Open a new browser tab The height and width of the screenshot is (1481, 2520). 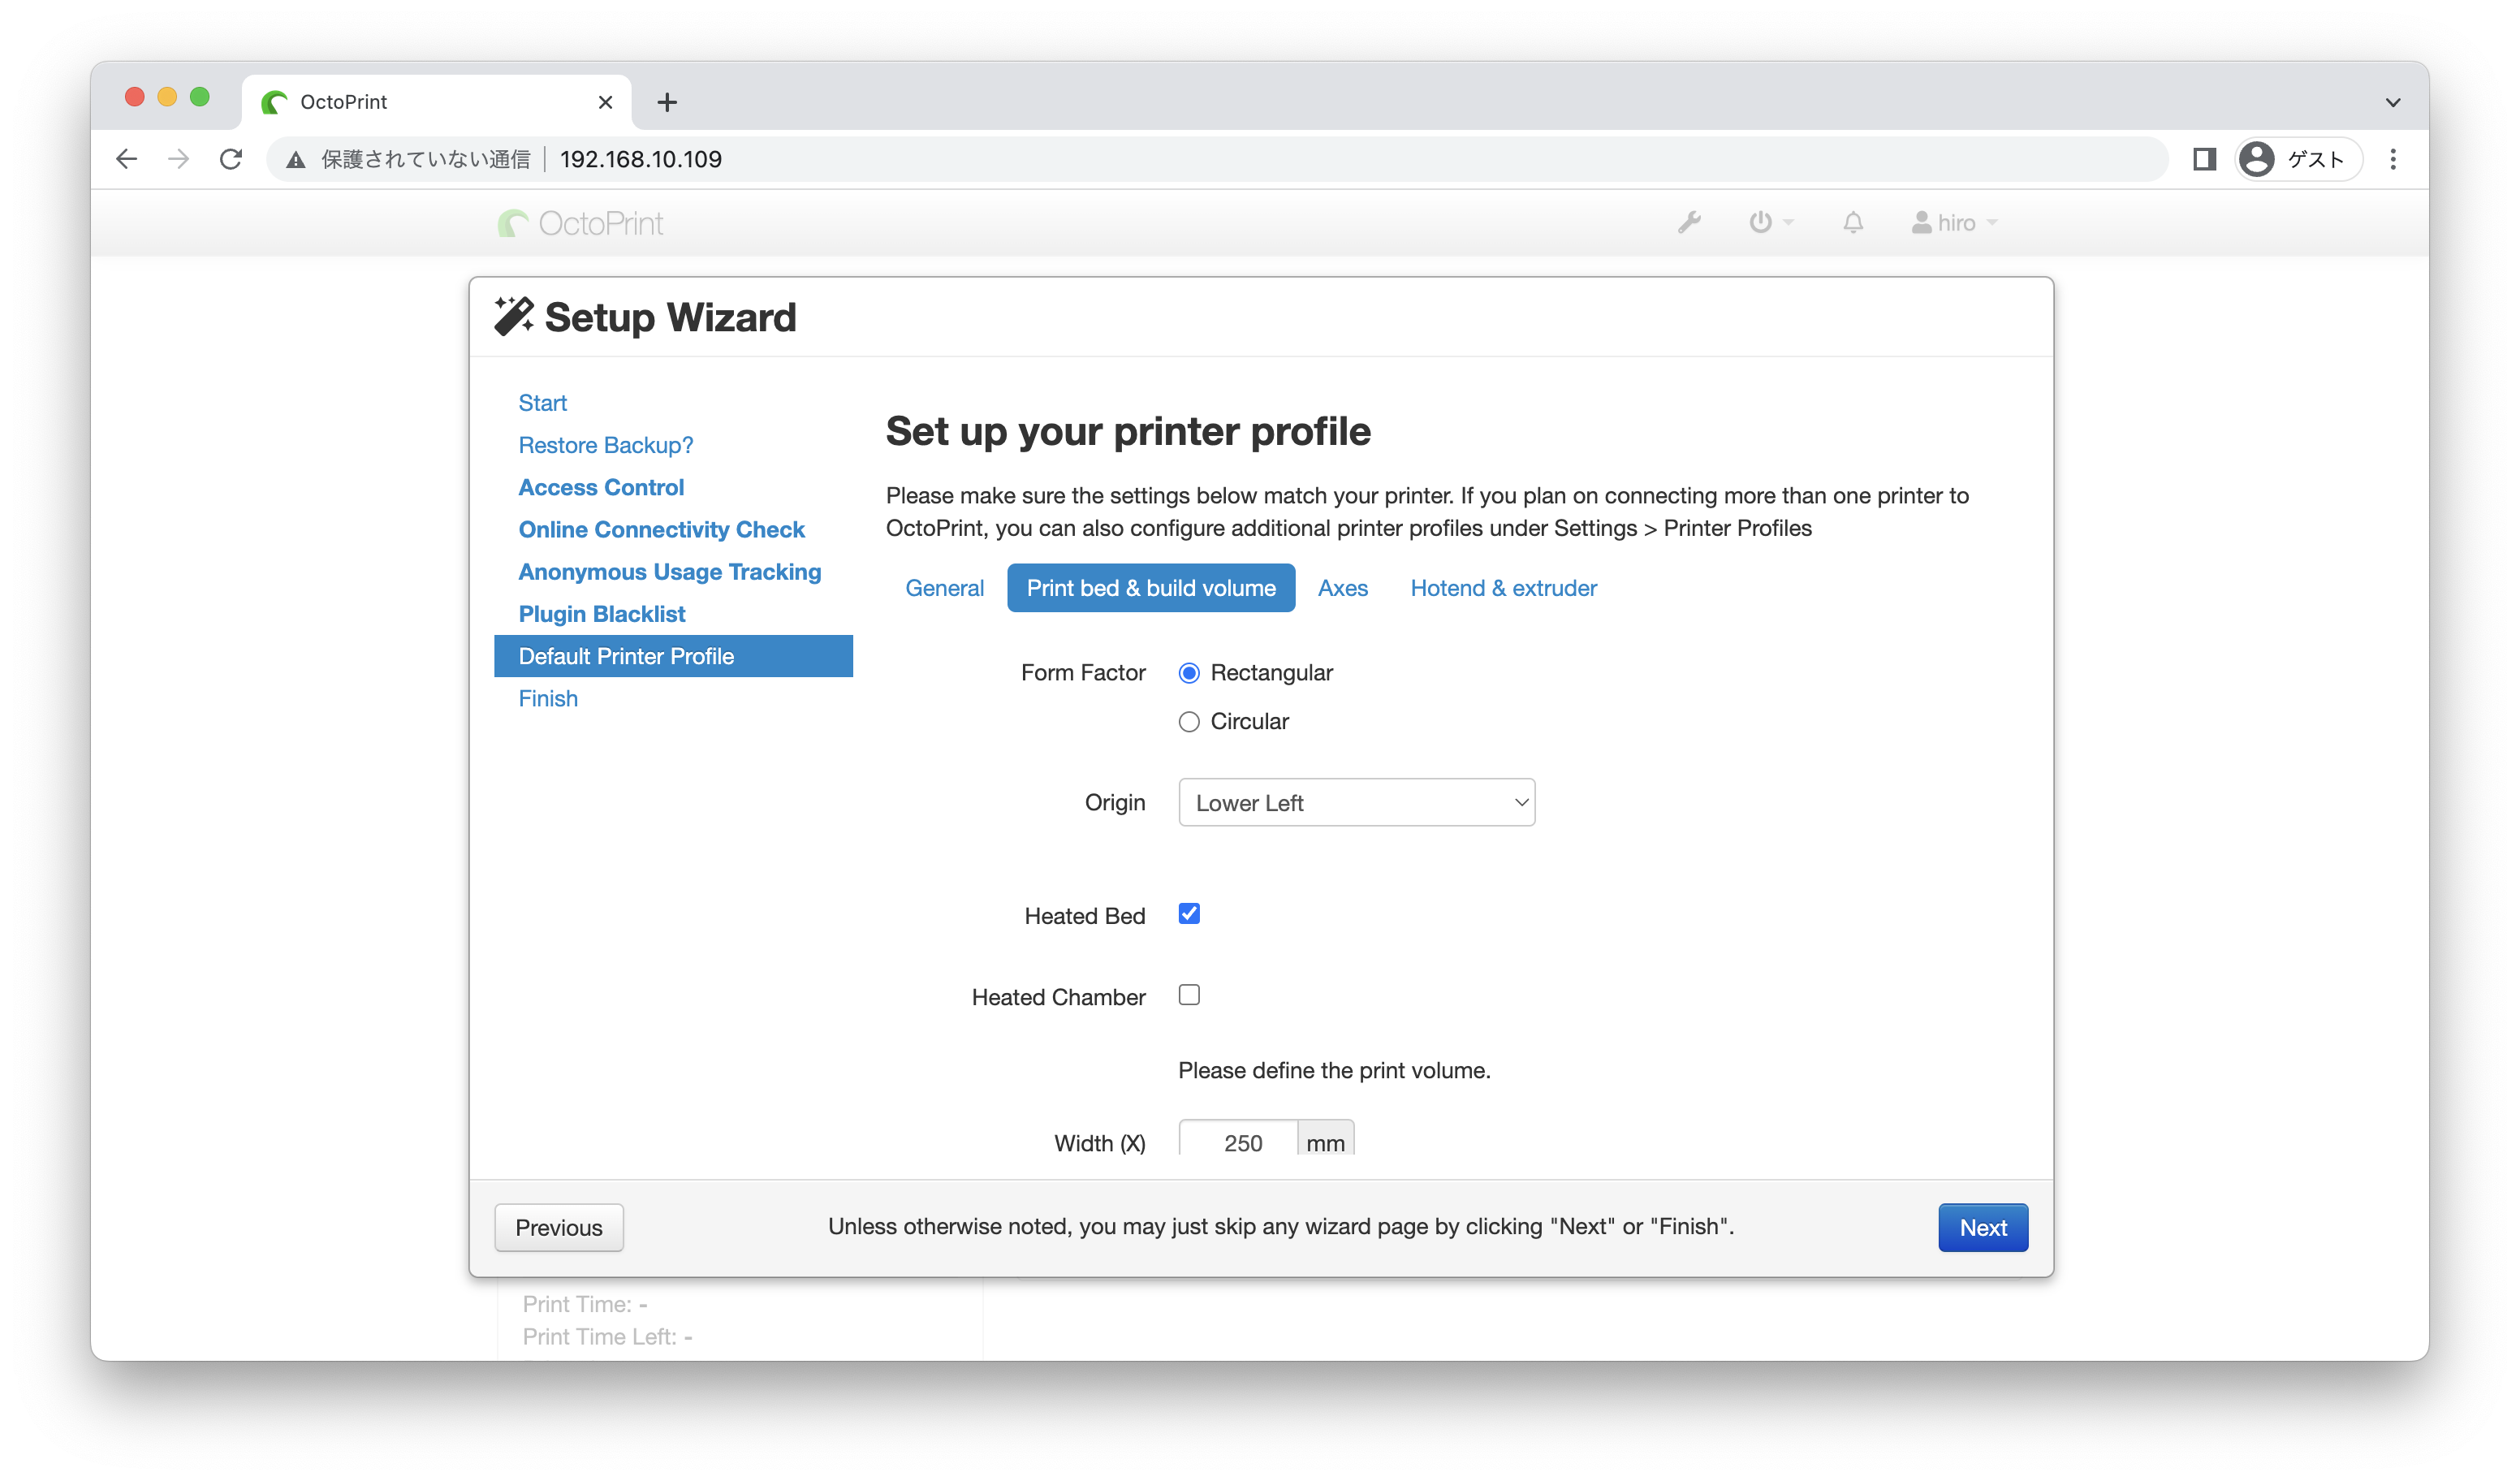[667, 102]
